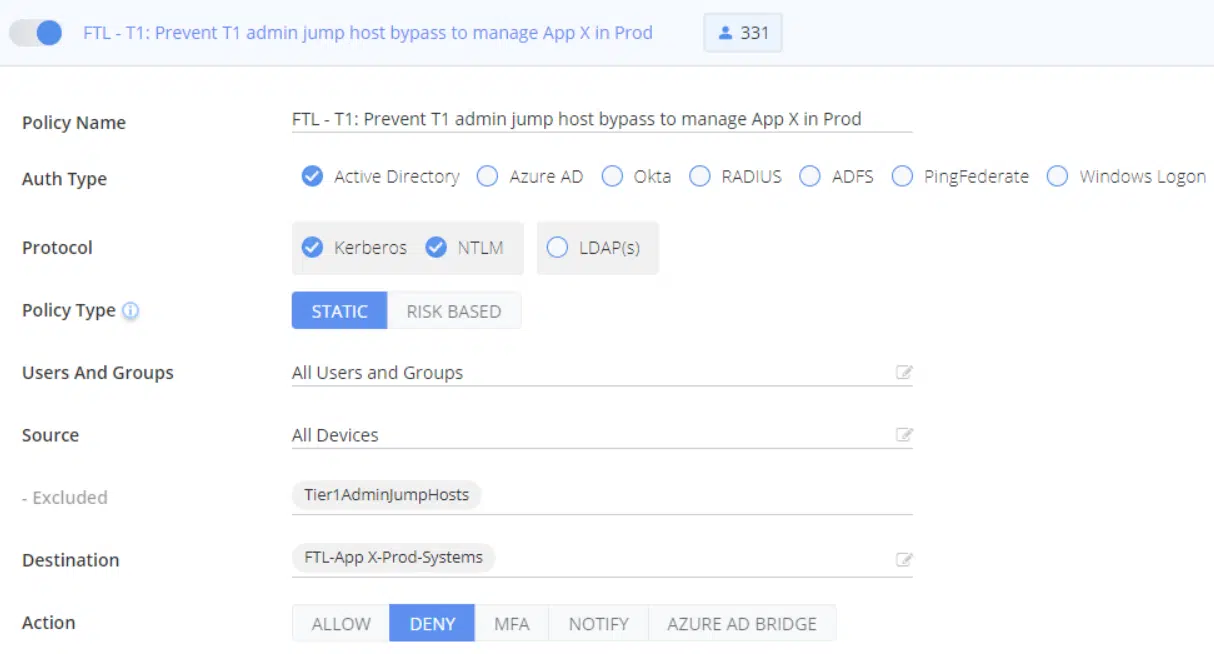
Task: Choose the AZURE AD BRIDGE action
Action: point(742,624)
